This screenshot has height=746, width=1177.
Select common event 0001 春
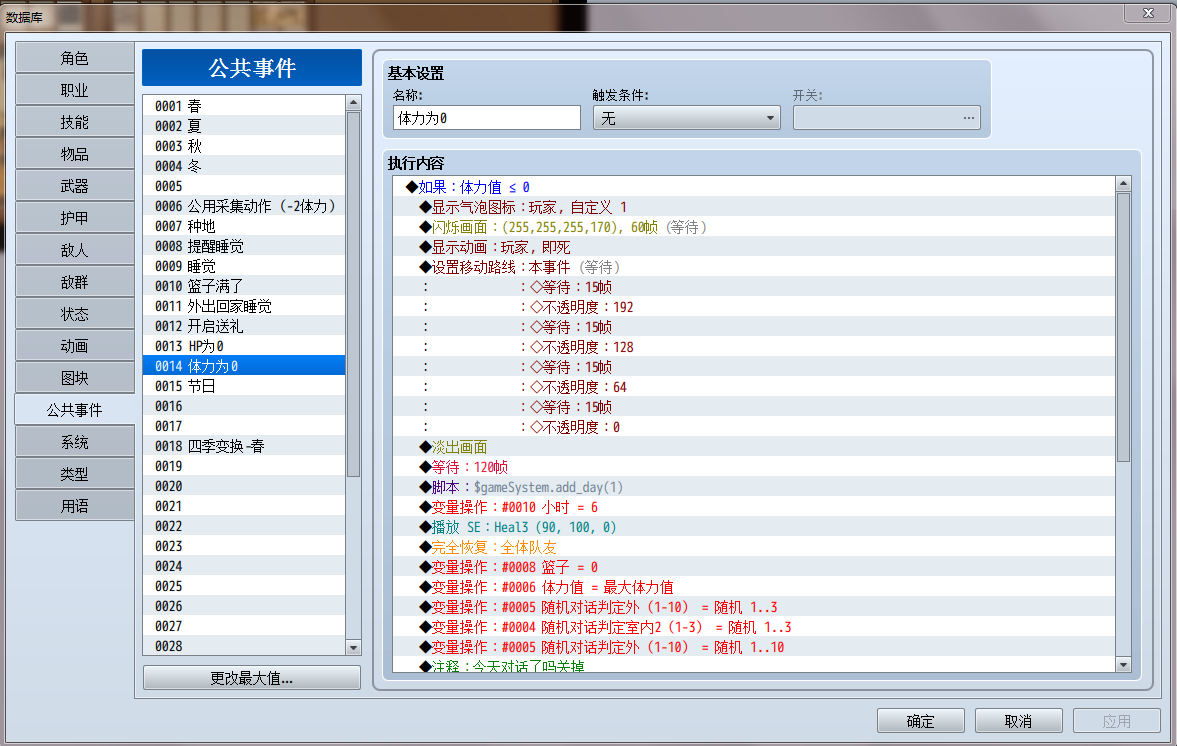point(244,106)
